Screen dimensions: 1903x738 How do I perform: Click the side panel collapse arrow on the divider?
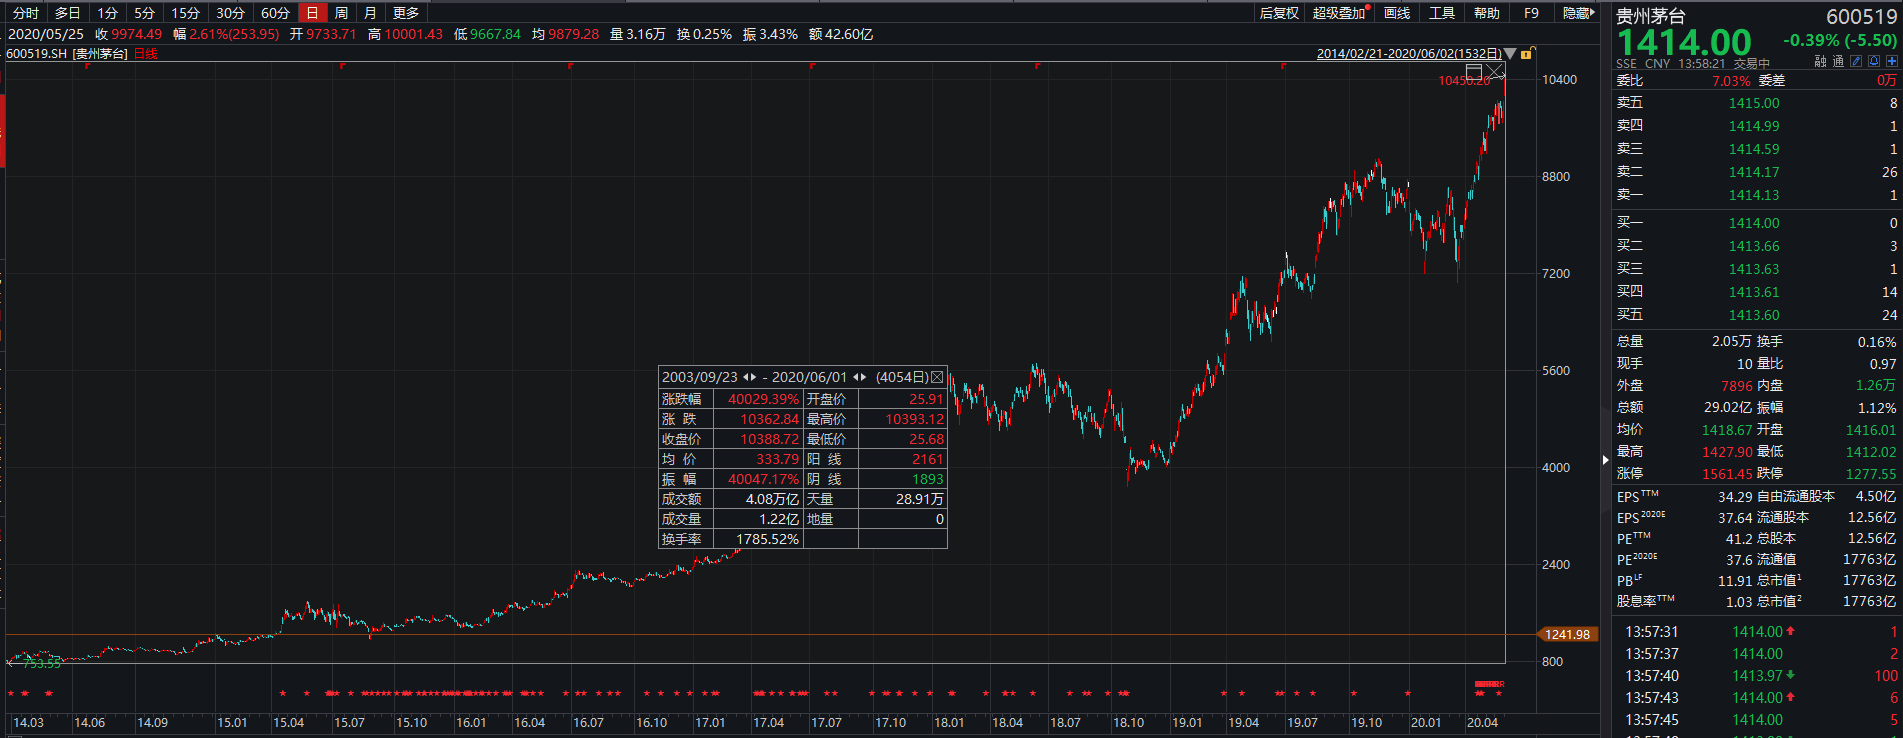coord(1606,460)
